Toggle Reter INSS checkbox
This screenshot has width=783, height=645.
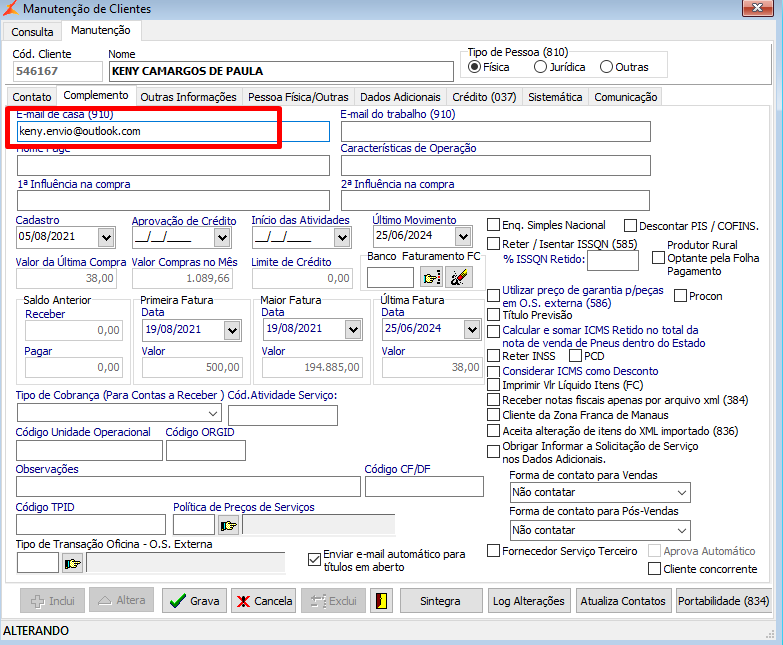click(x=493, y=355)
